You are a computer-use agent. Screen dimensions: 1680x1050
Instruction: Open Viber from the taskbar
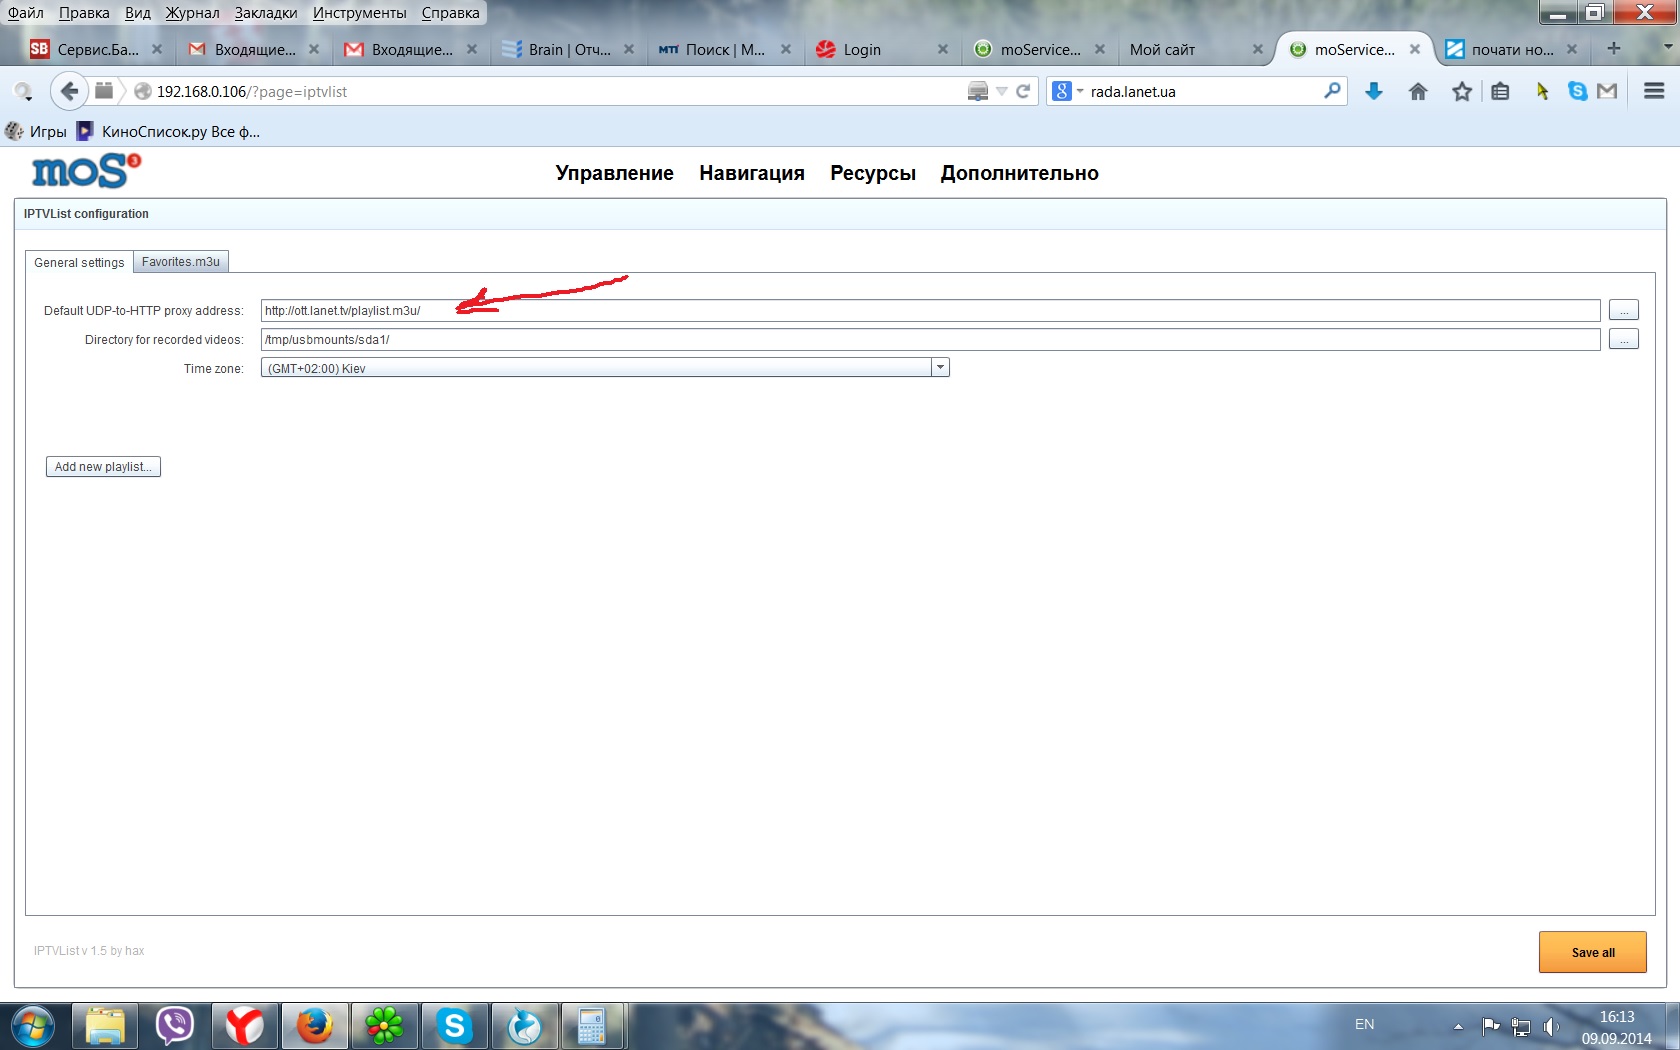pyautogui.click(x=174, y=1026)
